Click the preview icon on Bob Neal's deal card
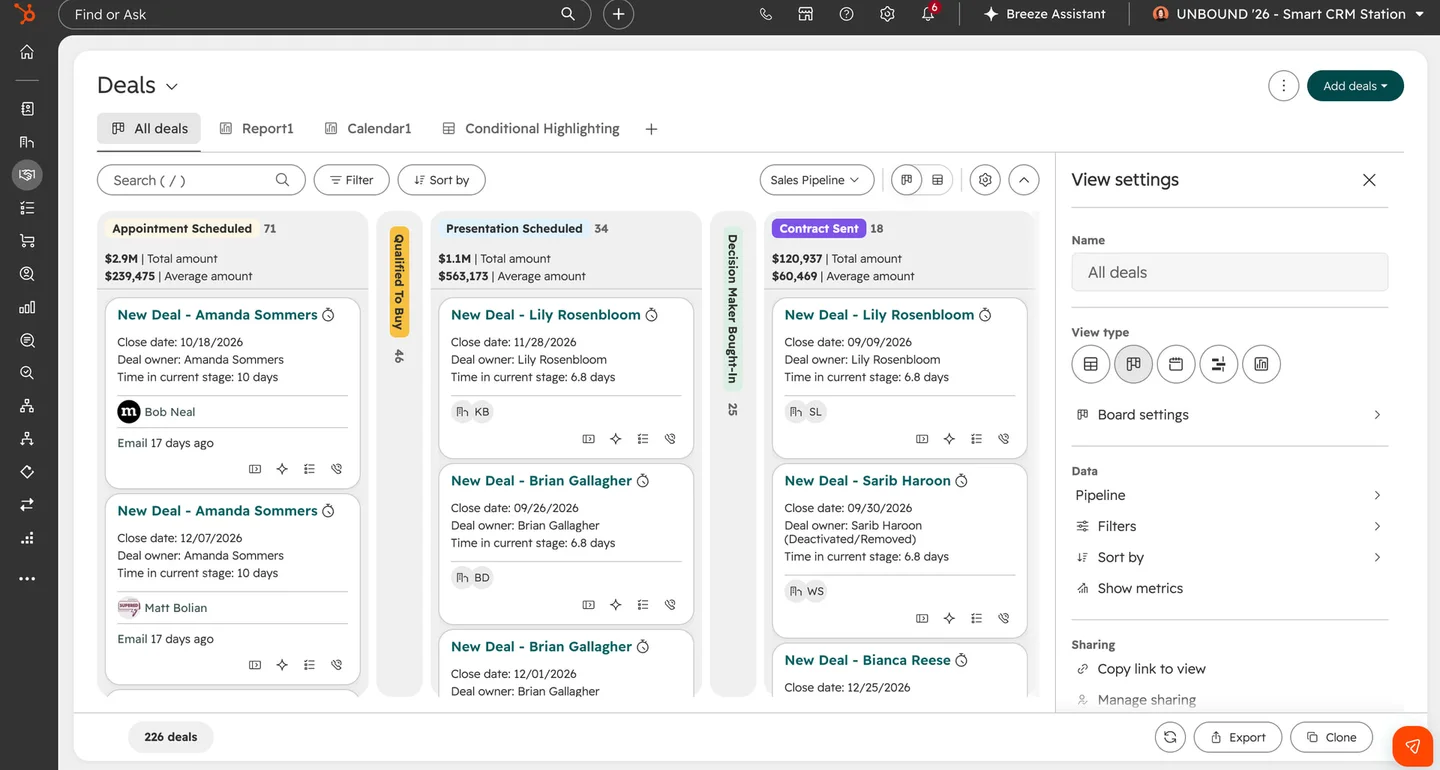Screen dimensions: 1440x770 pos(255,469)
